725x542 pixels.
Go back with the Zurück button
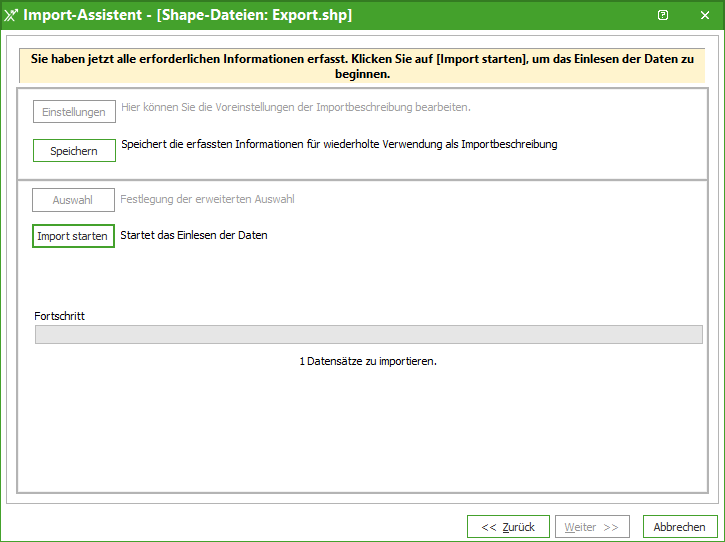pyautogui.click(x=508, y=527)
